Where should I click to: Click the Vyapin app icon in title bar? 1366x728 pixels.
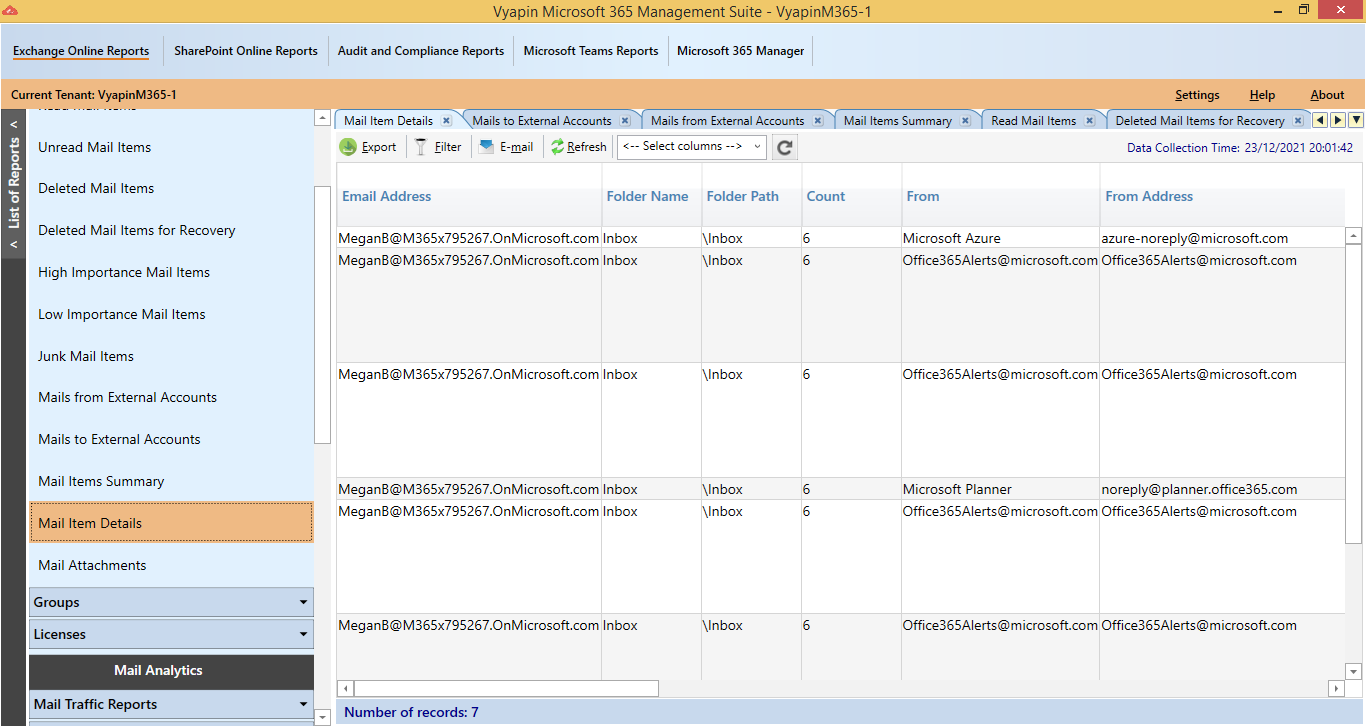[x=10, y=10]
